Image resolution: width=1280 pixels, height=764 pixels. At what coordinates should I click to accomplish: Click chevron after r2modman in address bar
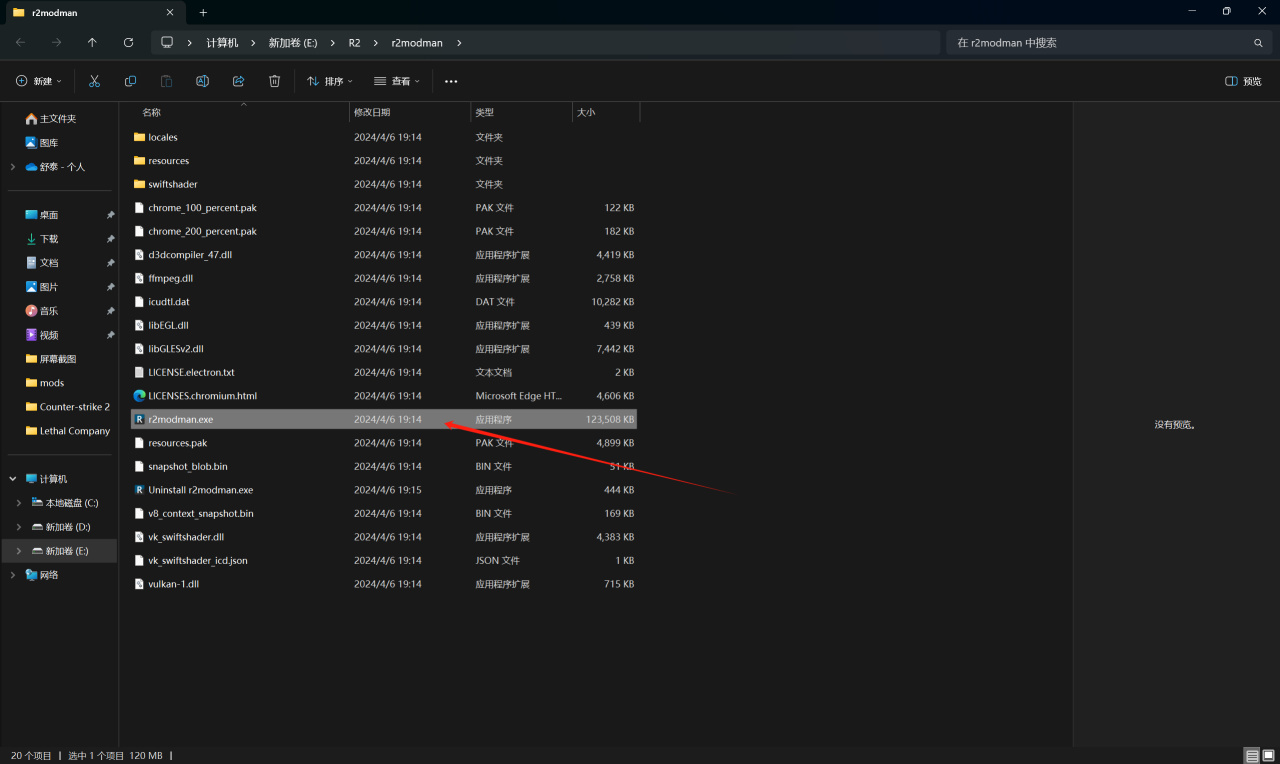point(459,43)
